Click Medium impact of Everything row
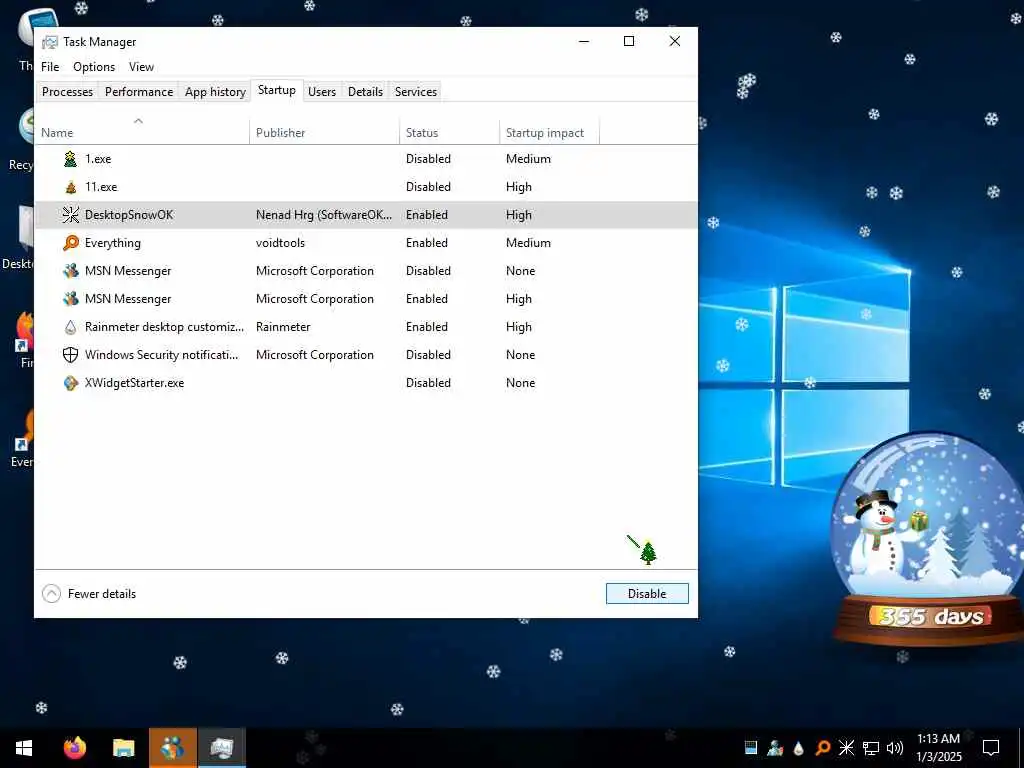Image resolution: width=1024 pixels, height=768 pixels. (x=528, y=243)
